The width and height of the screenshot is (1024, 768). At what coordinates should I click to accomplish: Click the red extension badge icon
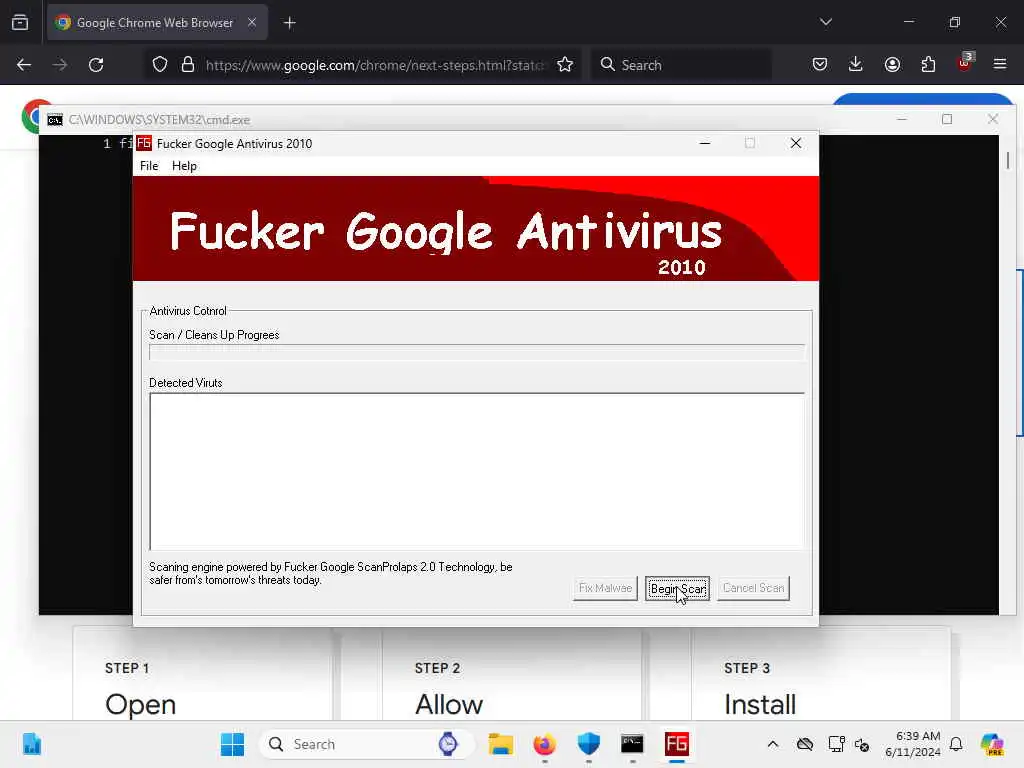[x=965, y=63]
